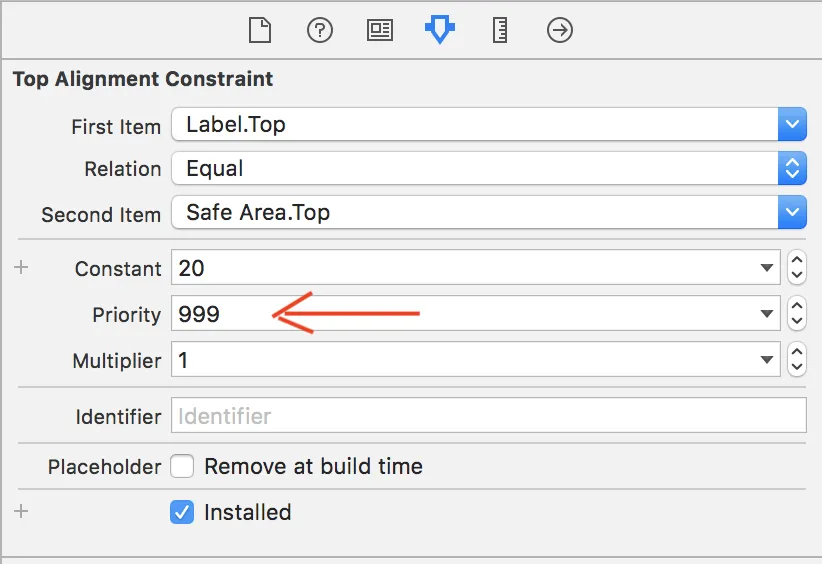822x564 pixels.
Task: Click the plus icon beside Constant
Action: (x=21, y=268)
